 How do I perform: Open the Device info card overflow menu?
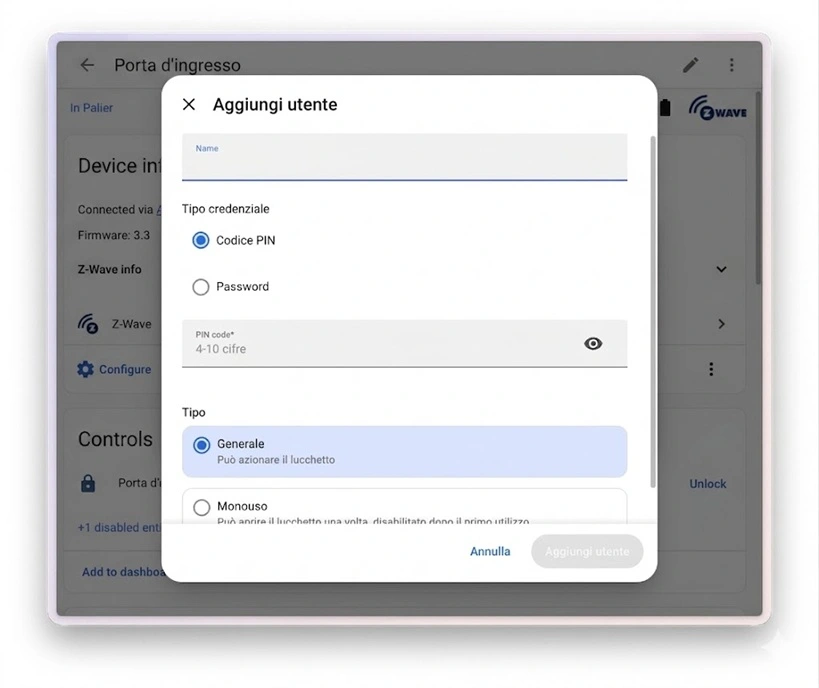[x=711, y=369]
